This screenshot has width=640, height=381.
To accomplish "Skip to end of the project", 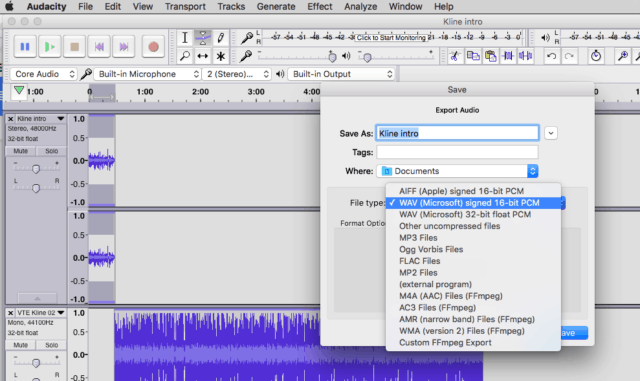I will 124,47.
